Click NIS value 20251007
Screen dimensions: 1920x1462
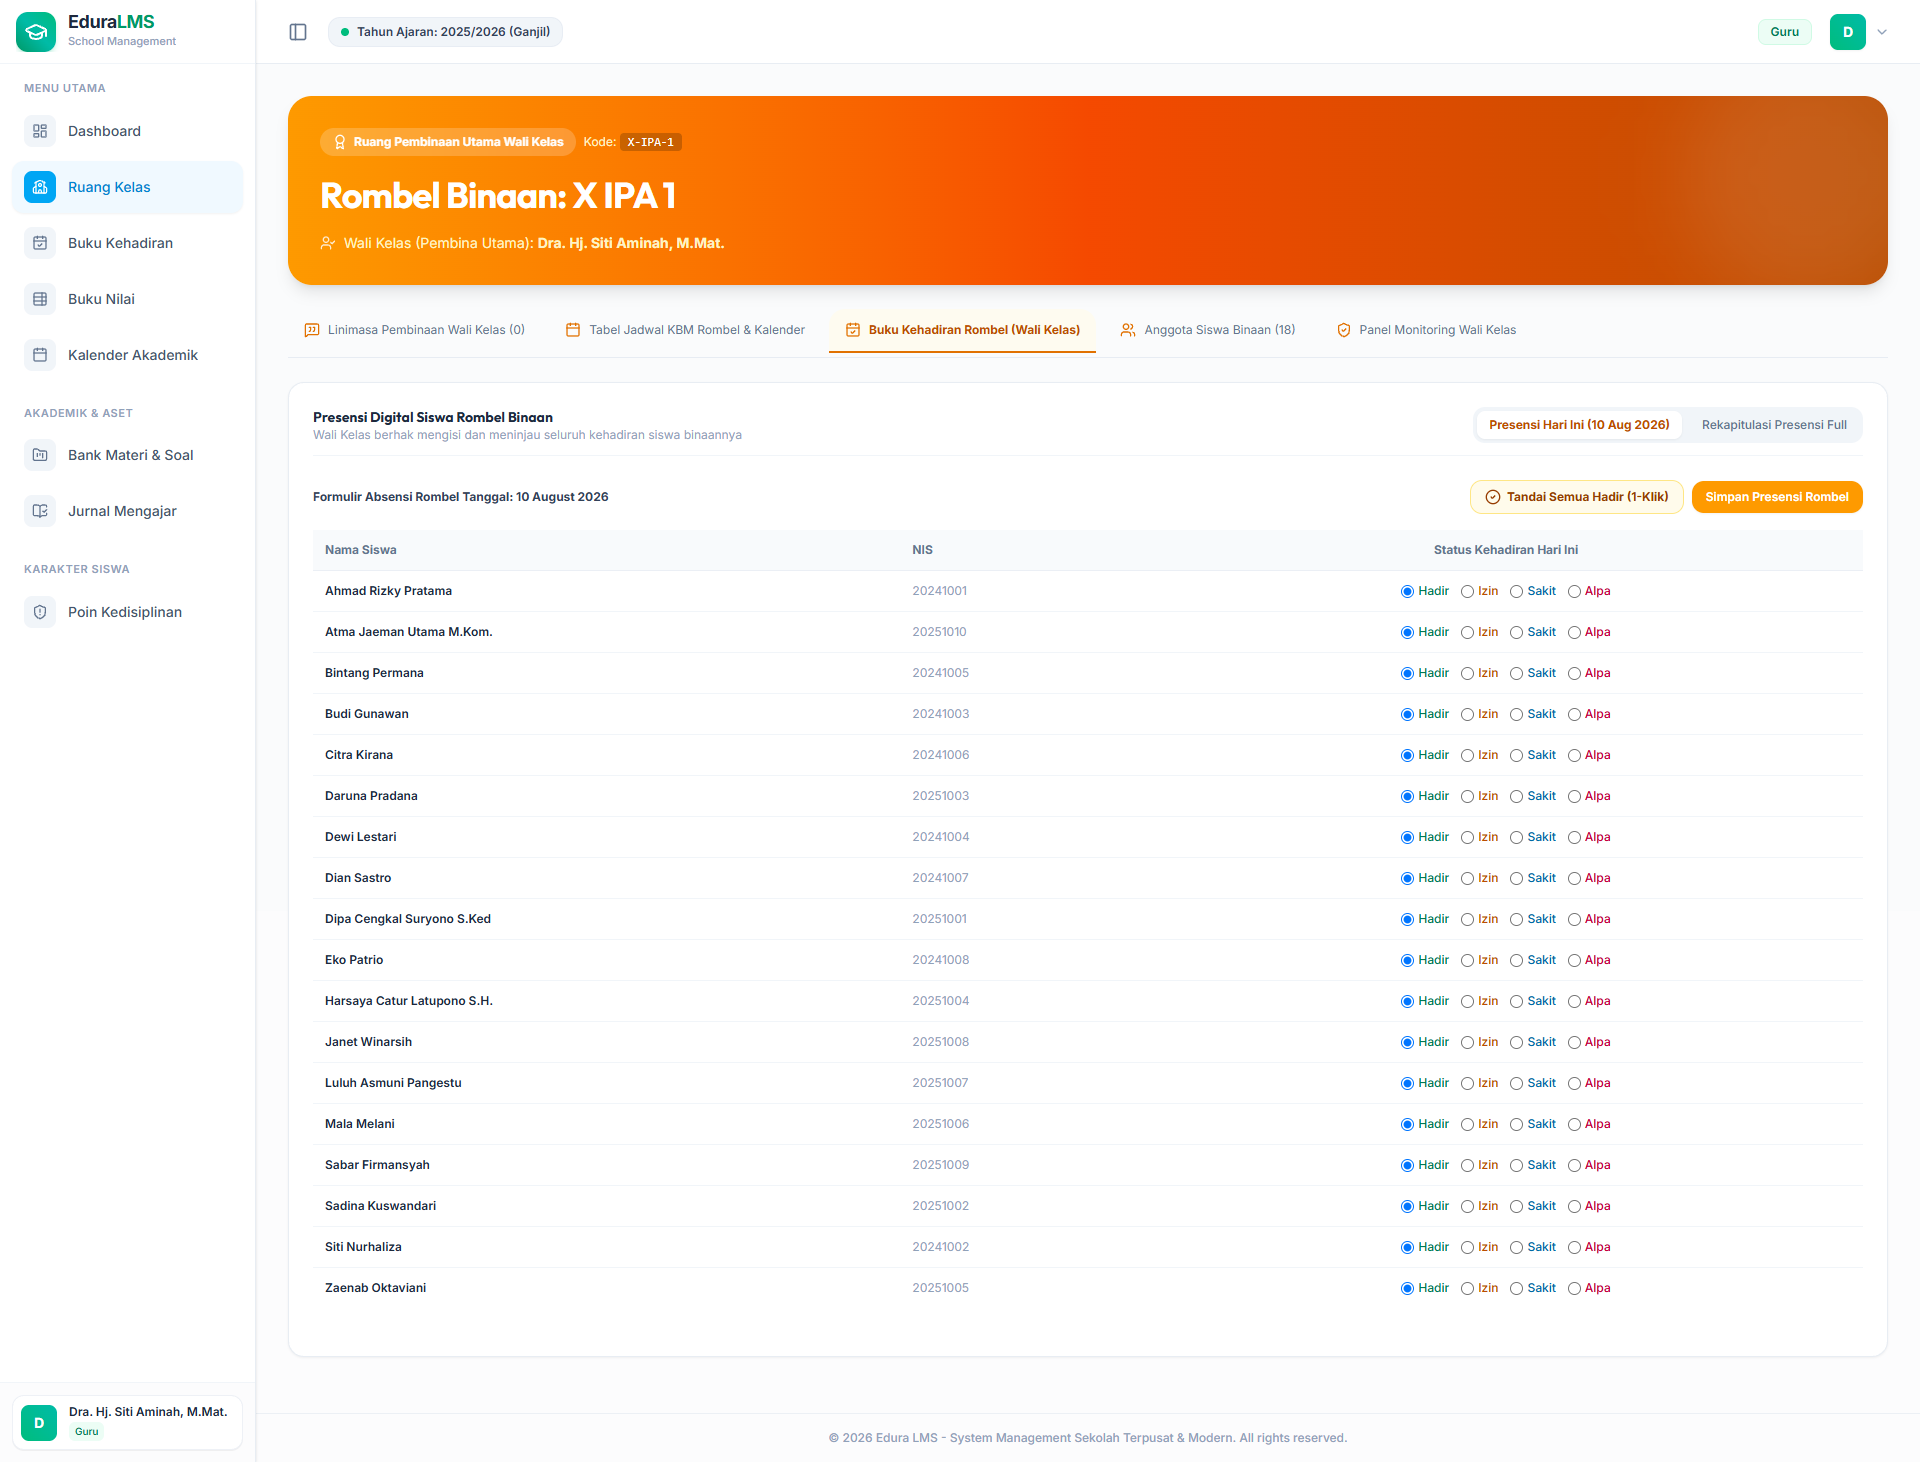click(x=940, y=1083)
